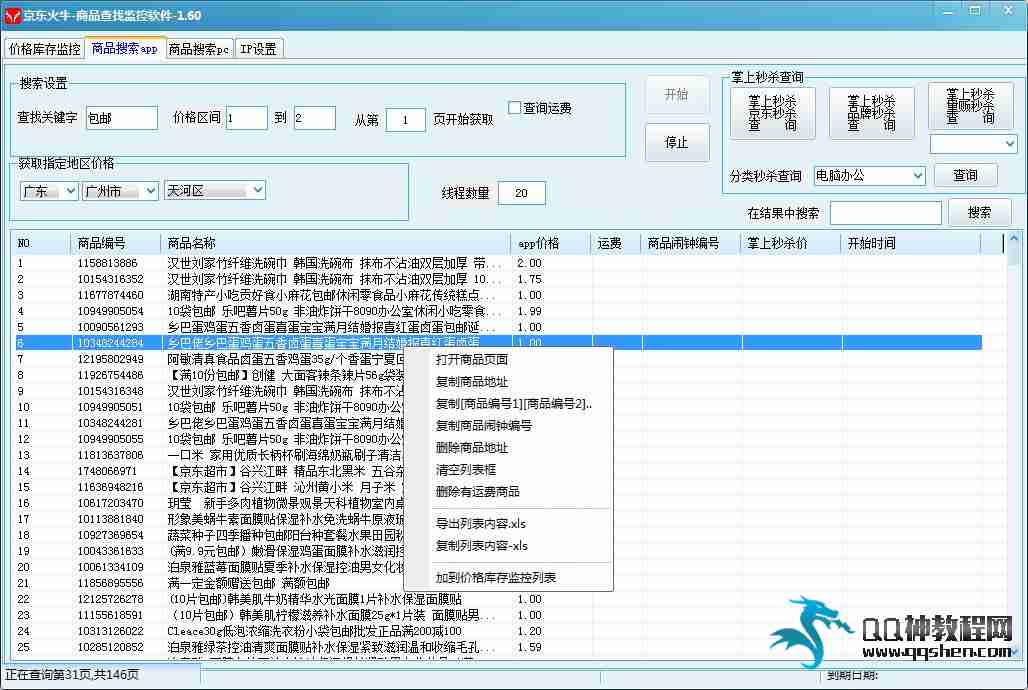This screenshot has height=690, width=1028.
Task: Click the 京东火牛 app icon in title bar
Action: click(12, 14)
